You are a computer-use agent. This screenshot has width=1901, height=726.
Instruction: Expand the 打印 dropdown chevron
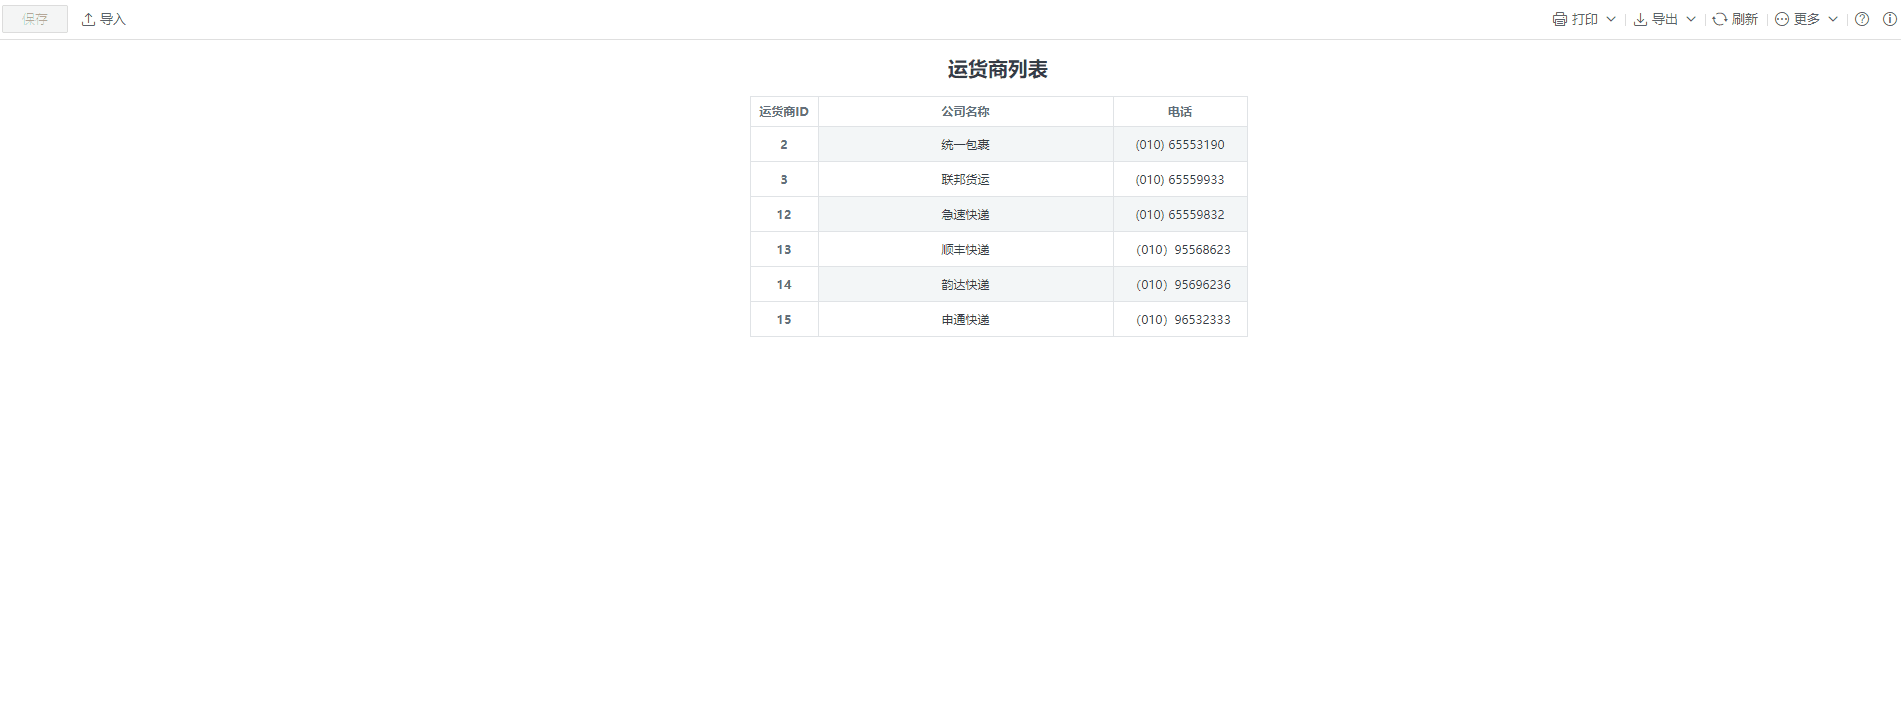tap(1610, 19)
